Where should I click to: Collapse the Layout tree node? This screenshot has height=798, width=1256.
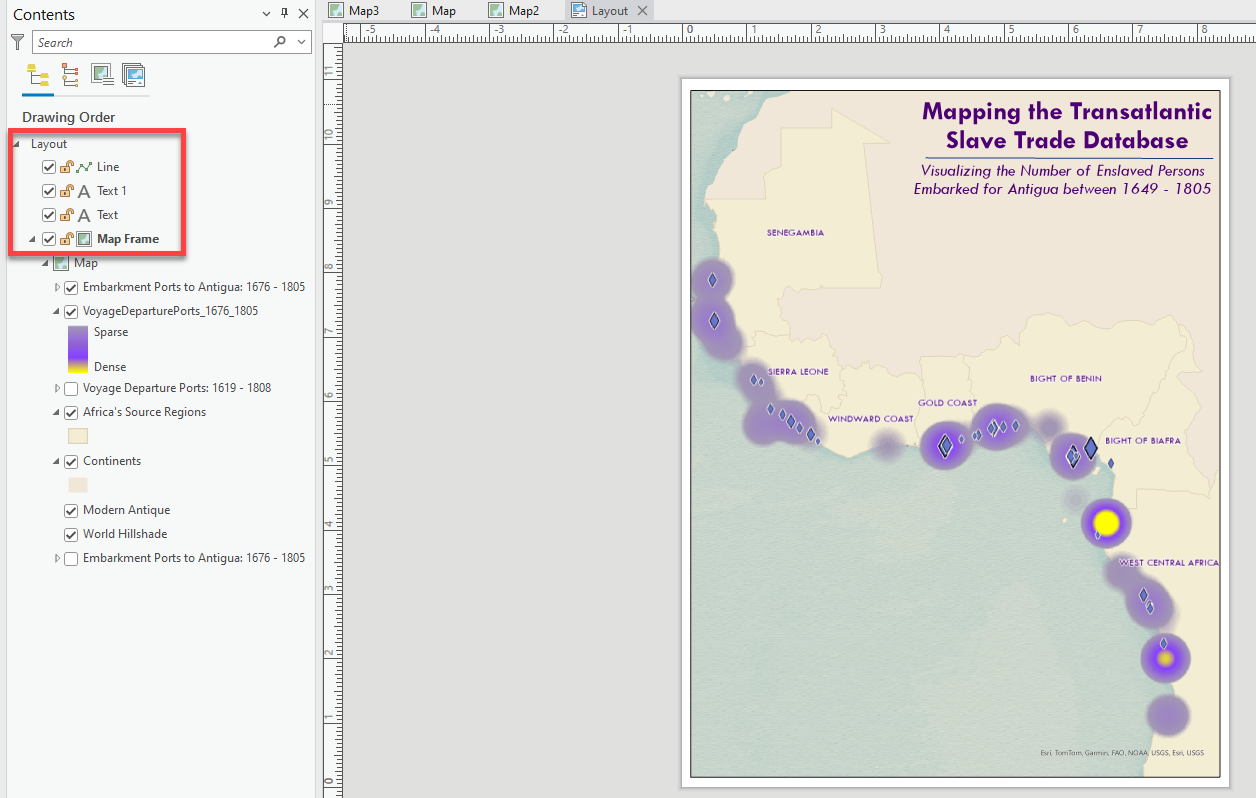16,144
